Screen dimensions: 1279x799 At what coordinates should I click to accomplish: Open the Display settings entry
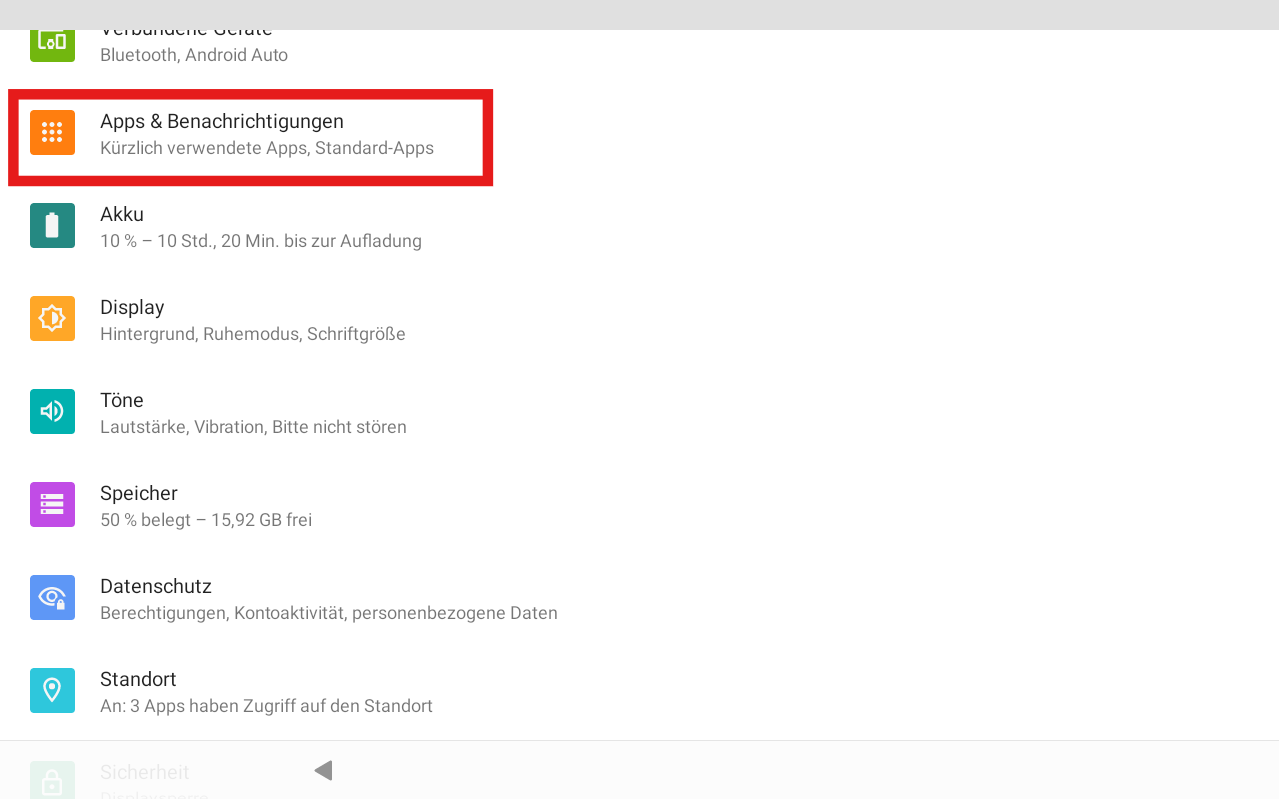coord(640,320)
